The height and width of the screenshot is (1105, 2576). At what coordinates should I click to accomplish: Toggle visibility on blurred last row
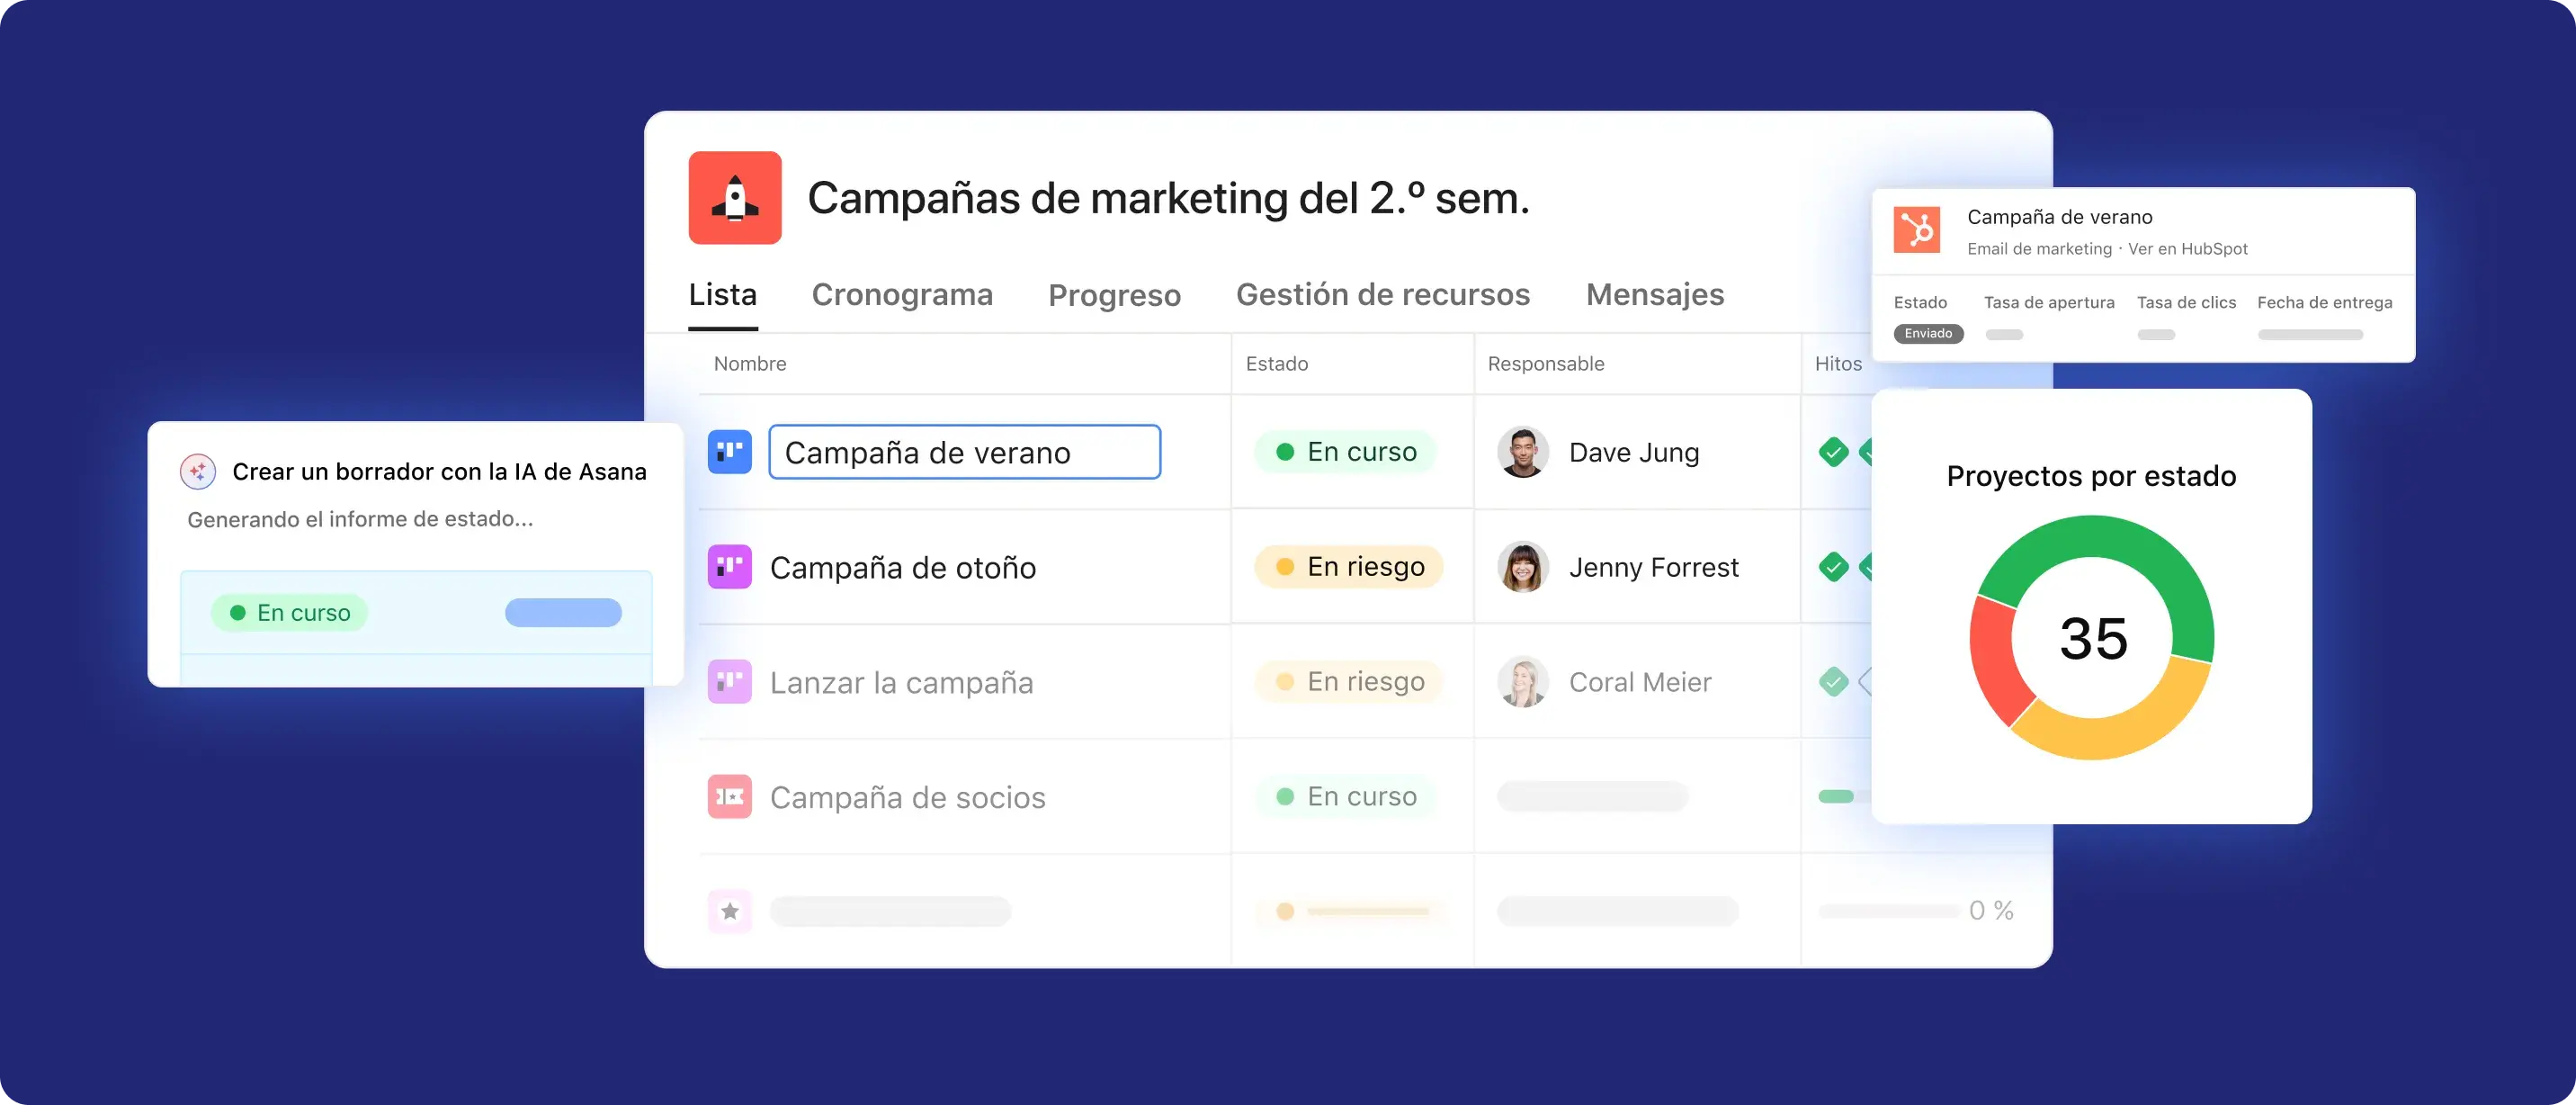[x=729, y=908]
